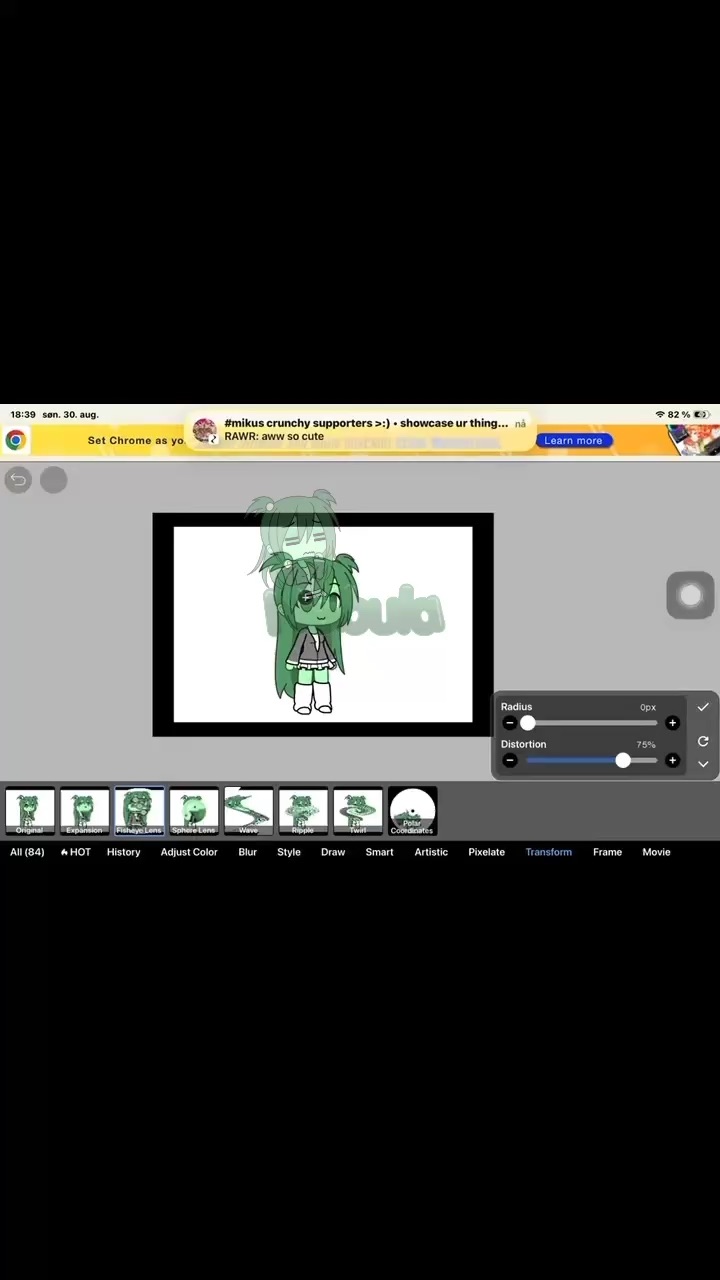This screenshot has width=720, height=1280.
Task: Tap the battery indicator in status bar
Action: tap(702, 414)
